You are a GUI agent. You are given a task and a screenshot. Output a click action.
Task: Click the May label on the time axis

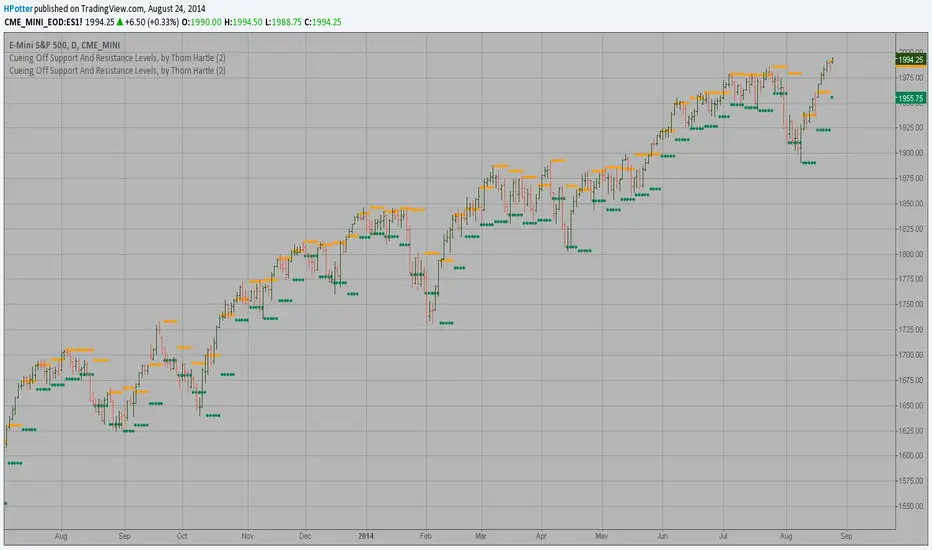(x=602, y=536)
